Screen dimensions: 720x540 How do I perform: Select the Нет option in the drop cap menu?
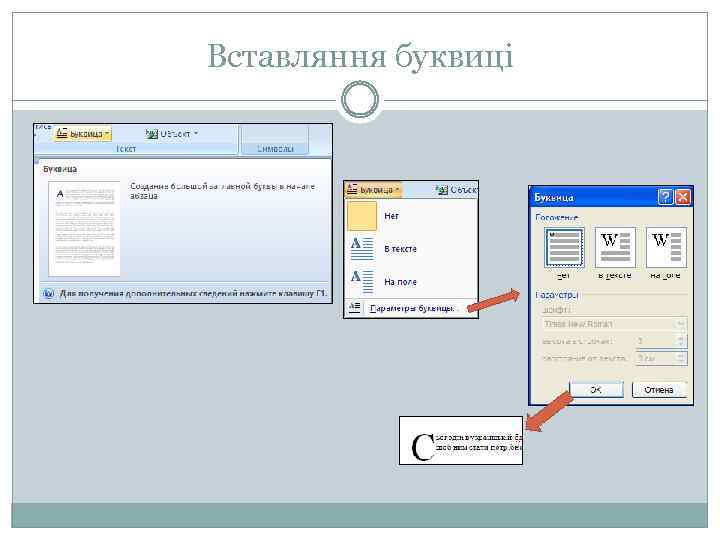click(x=411, y=216)
